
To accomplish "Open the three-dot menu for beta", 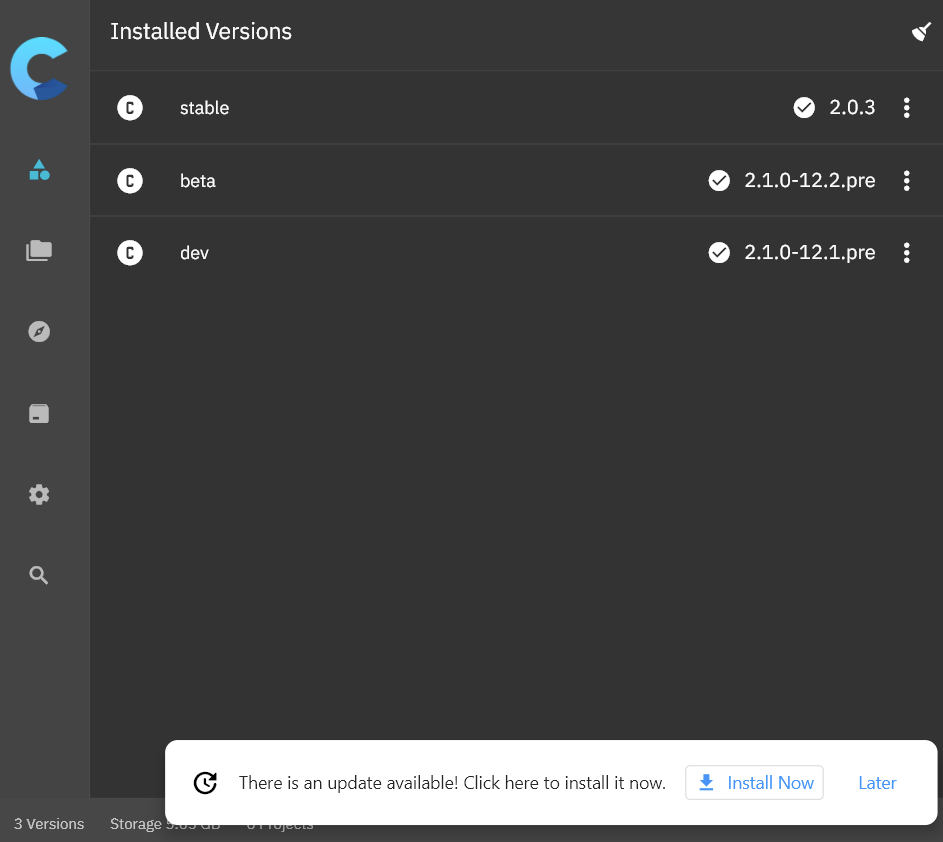I will 906,180.
